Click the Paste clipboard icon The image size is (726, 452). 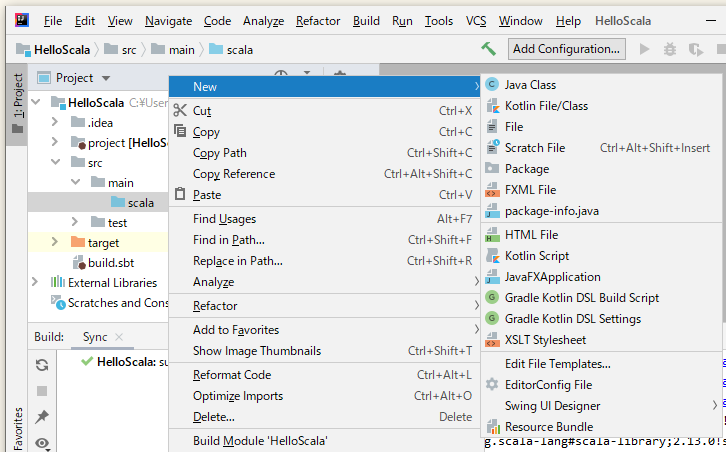coord(180,194)
